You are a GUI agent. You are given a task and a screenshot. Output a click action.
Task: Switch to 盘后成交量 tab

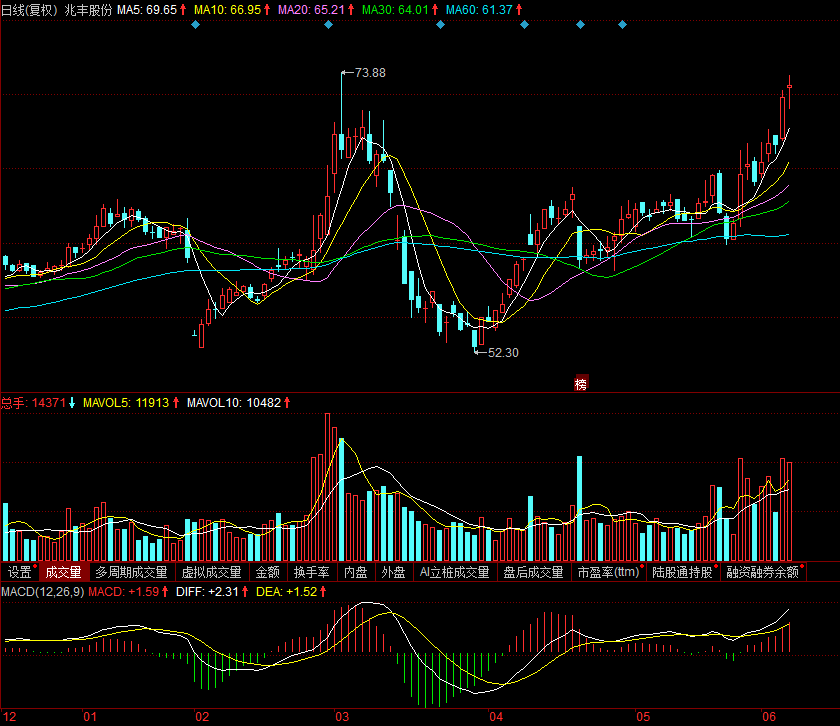[x=534, y=572]
